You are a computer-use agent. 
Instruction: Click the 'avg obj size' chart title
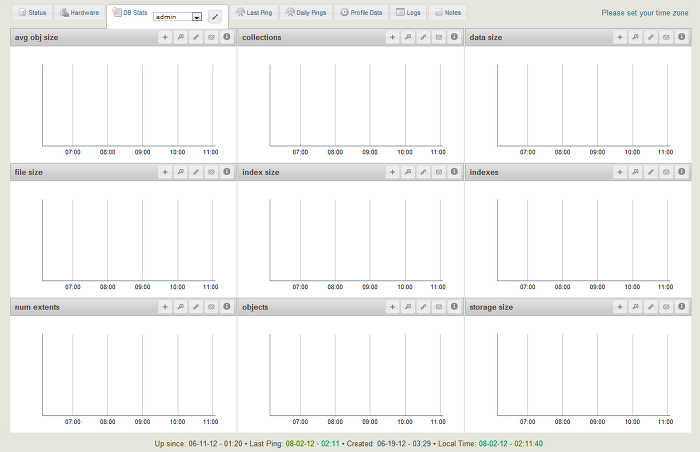point(36,38)
